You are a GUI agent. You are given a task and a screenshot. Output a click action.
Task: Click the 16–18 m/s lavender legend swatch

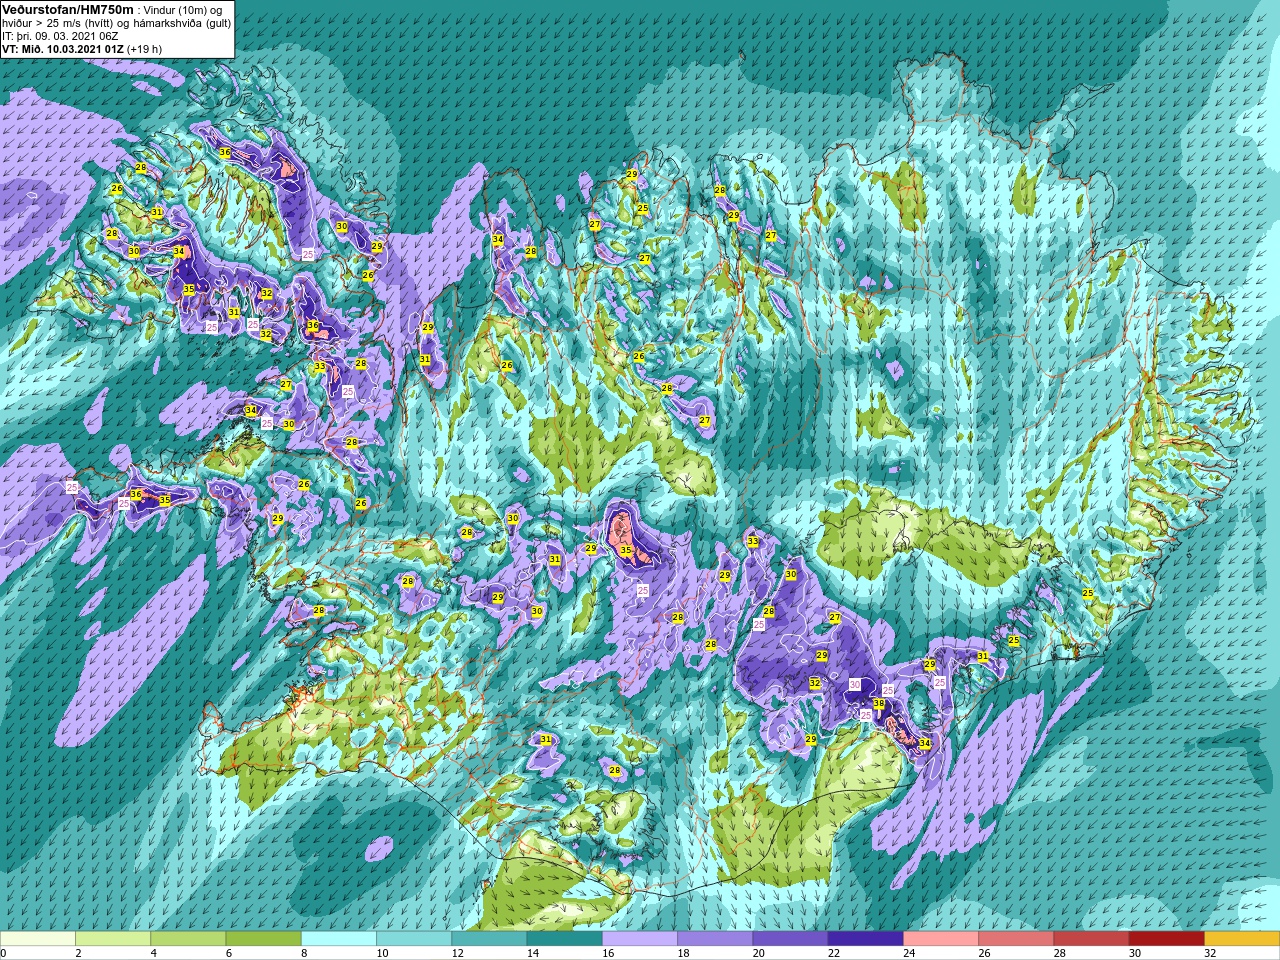[640, 939]
